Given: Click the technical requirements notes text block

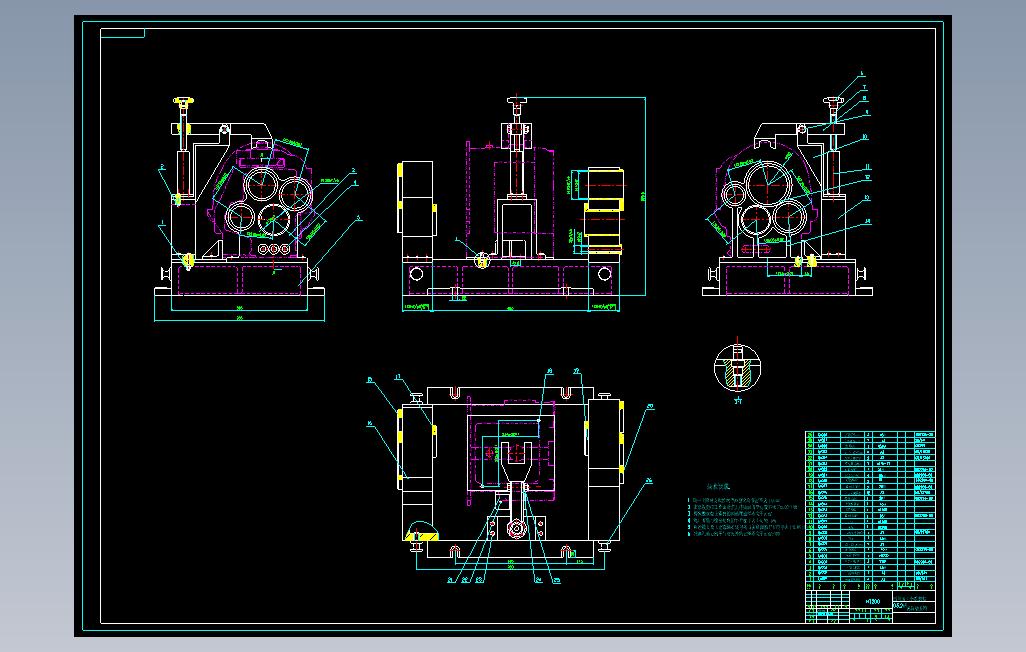Looking at the screenshot, I should click(745, 511).
